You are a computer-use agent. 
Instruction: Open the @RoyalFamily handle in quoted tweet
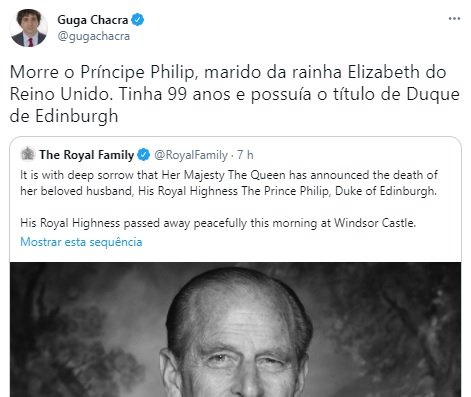click(191, 155)
